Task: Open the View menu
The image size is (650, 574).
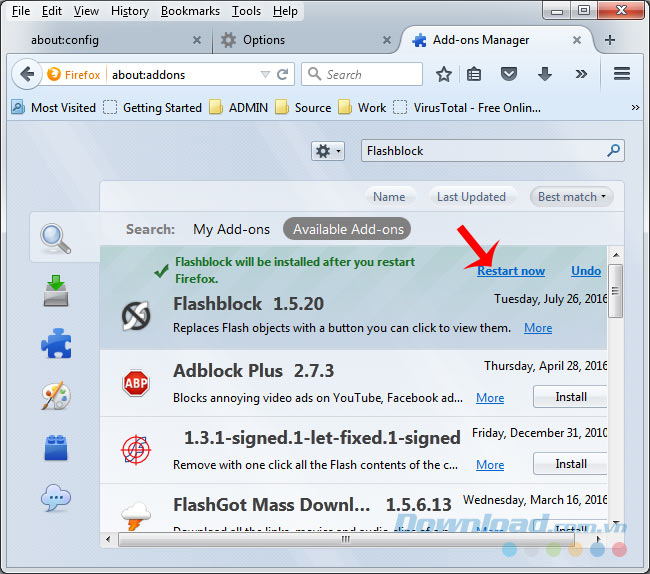Action: point(86,11)
